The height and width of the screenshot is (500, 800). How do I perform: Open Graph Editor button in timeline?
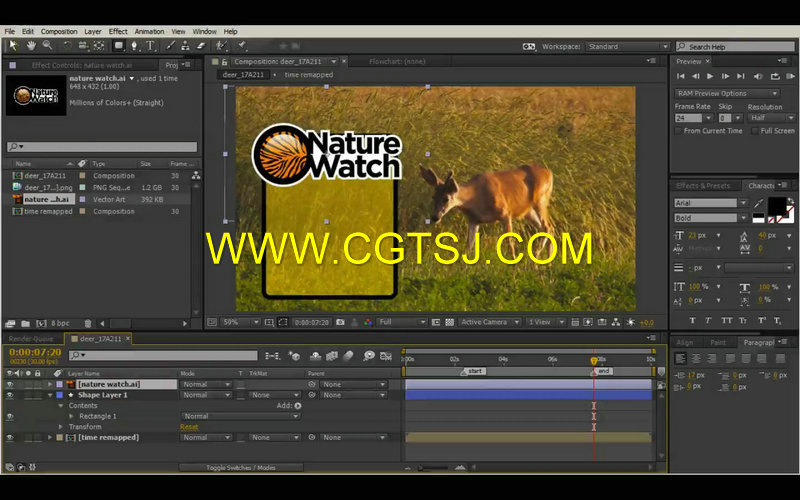tap(386, 356)
